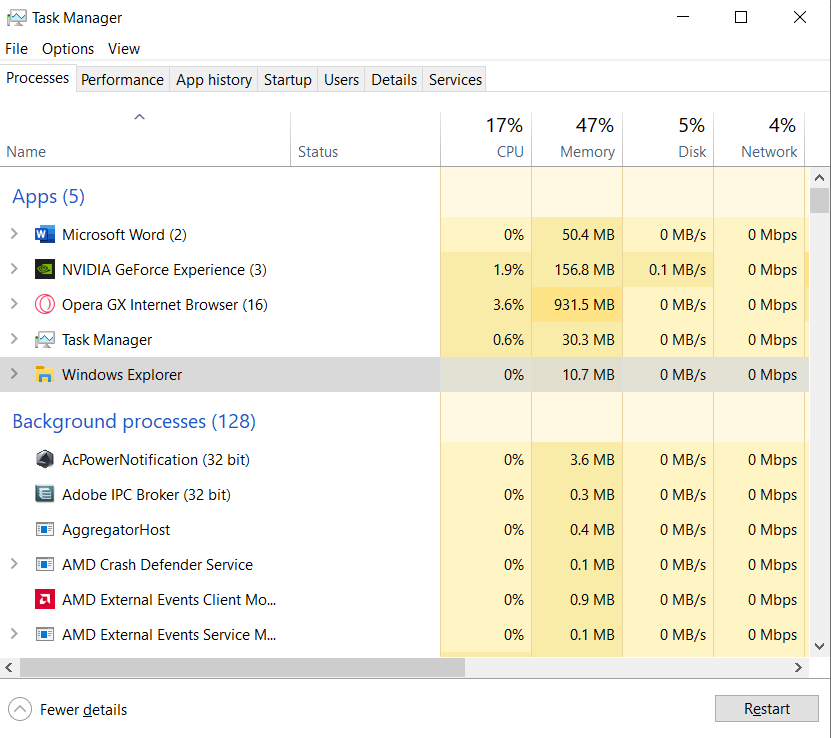The image size is (831, 738).
Task: Click the Apps (5) group heading
Action: click(x=48, y=197)
